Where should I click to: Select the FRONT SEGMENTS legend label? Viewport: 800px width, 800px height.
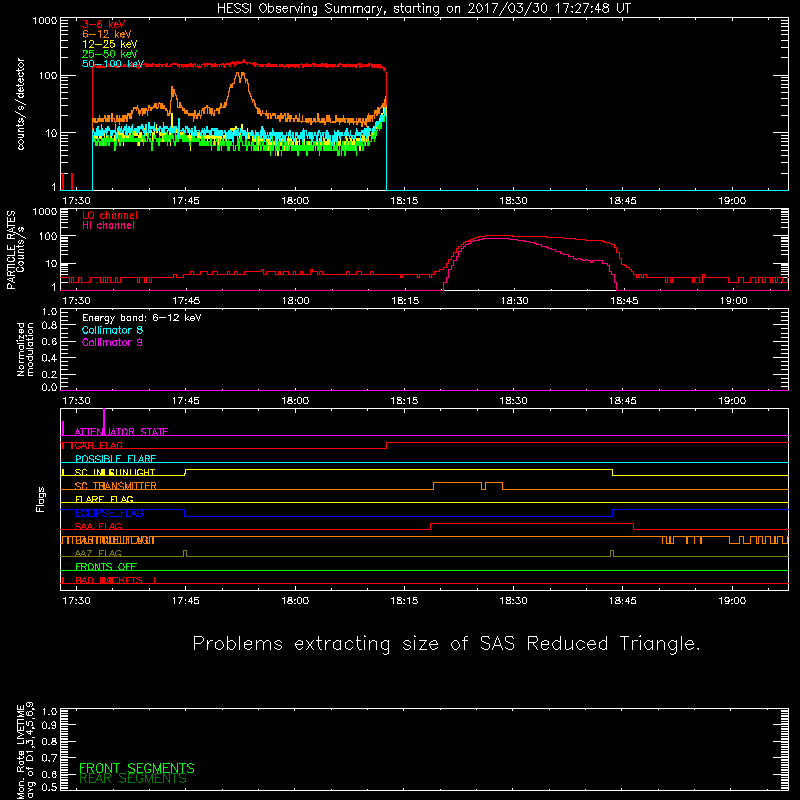(137, 768)
